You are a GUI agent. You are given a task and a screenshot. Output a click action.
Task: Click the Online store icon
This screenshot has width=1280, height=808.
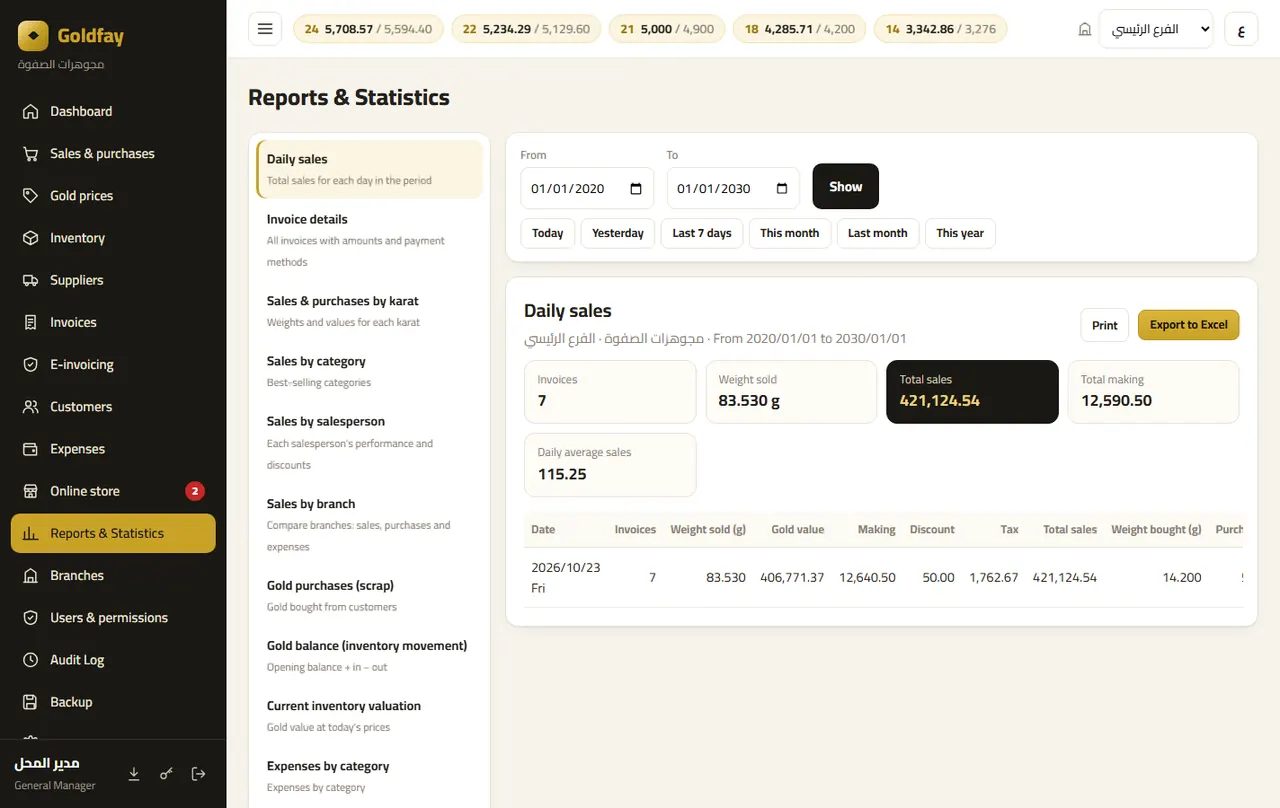(31, 491)
